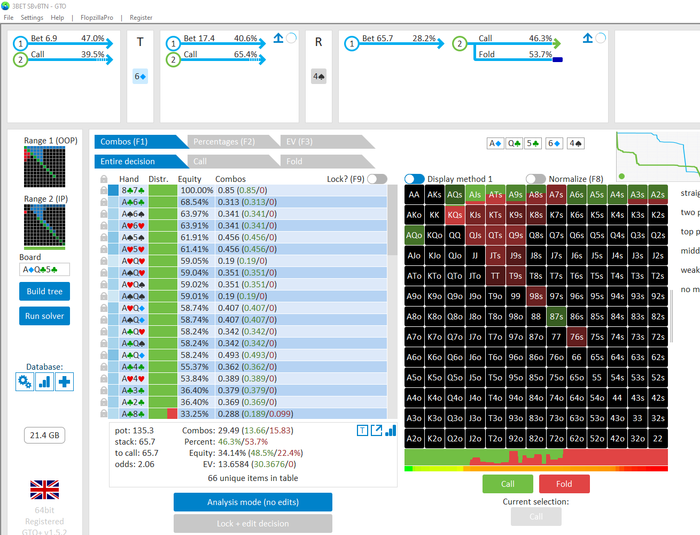Screen dimensions: 700x535
Task: Click the UK flag language icon
Action: pos(44,489)
